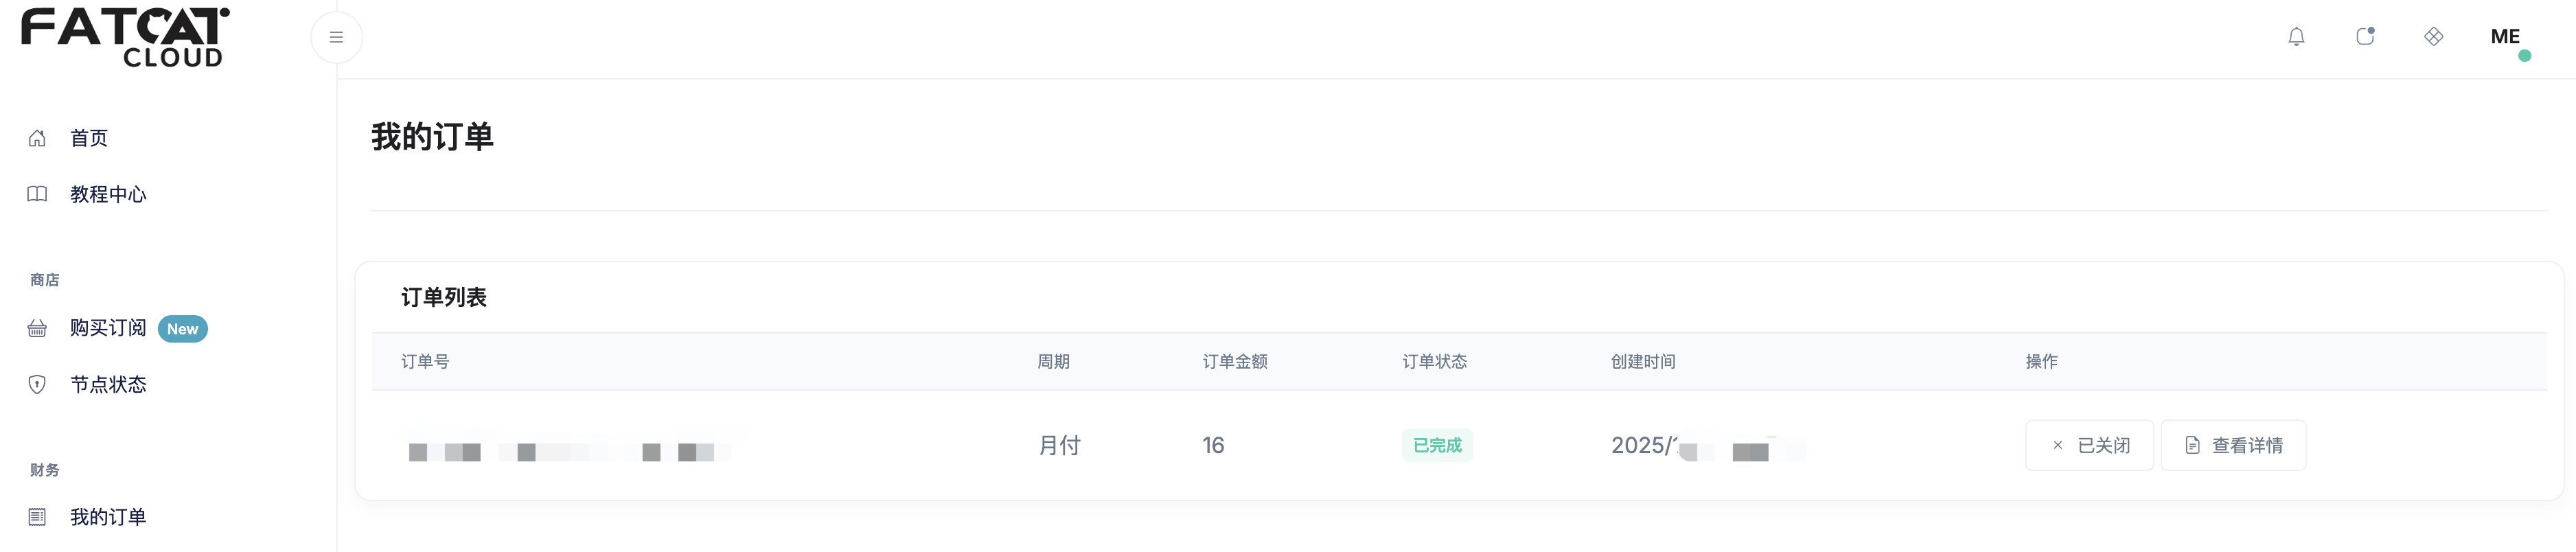Open the notifications bell

2296,37
